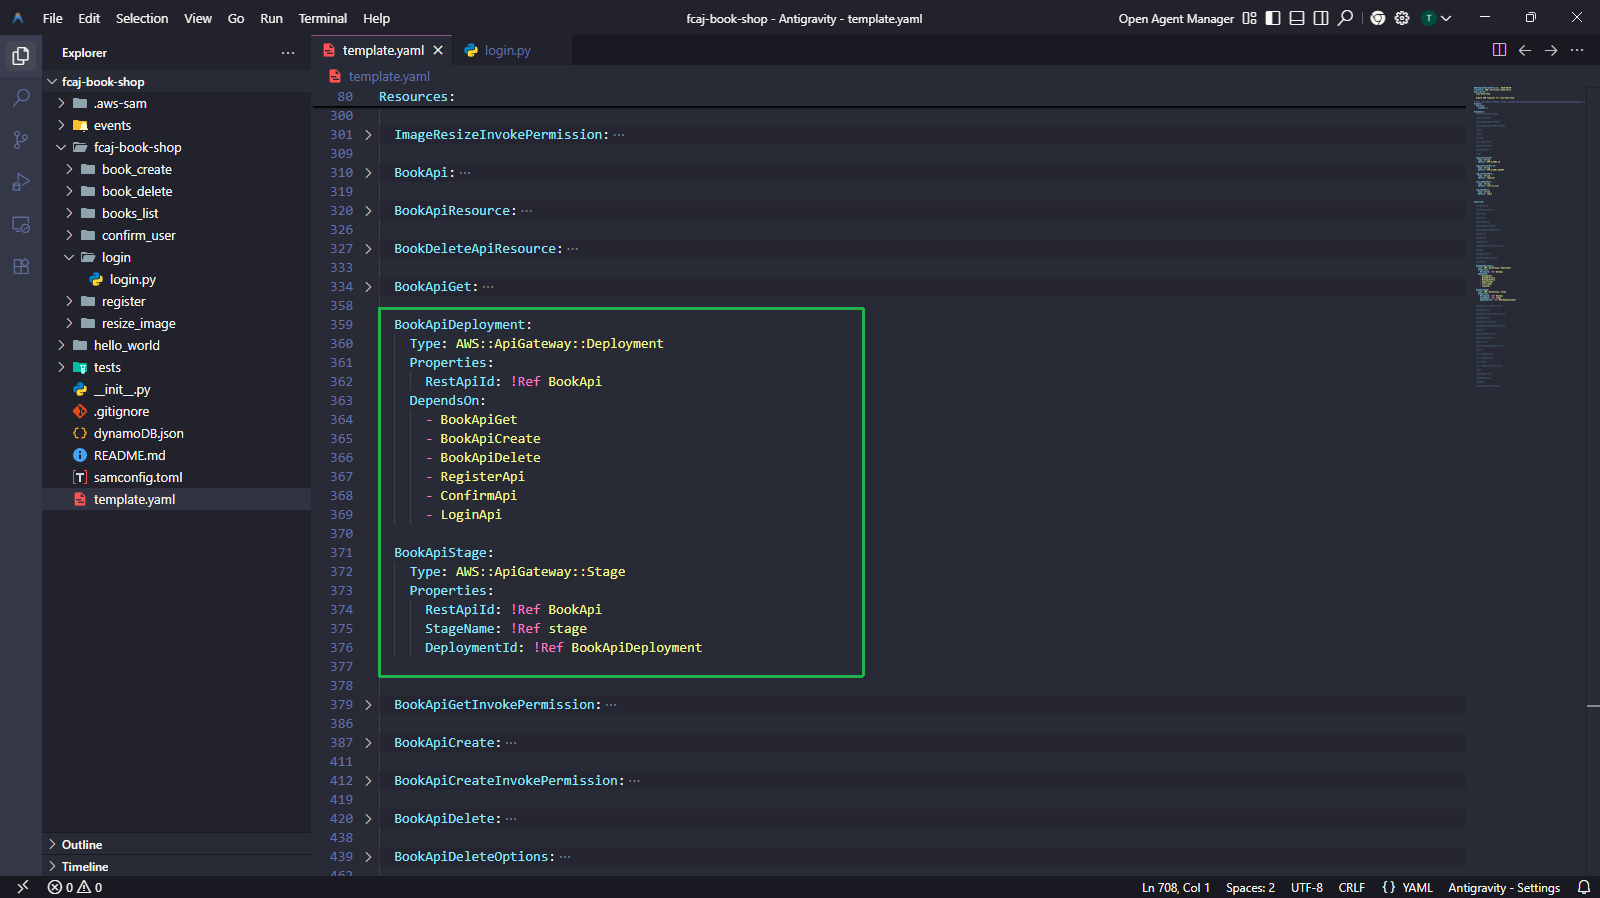Screen dimensions: 1600x898
Task: Open dynamoDB.json file
Action: click(x=177, y=434)
